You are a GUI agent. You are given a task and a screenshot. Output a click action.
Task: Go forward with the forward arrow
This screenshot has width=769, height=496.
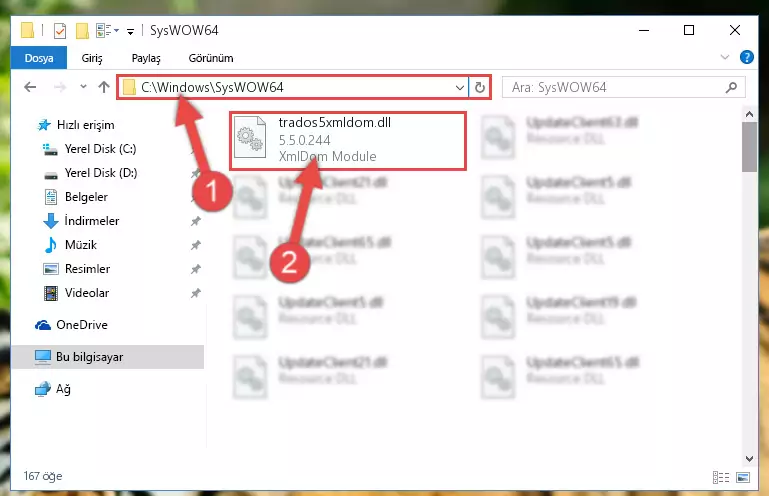(x=60, y=87)
